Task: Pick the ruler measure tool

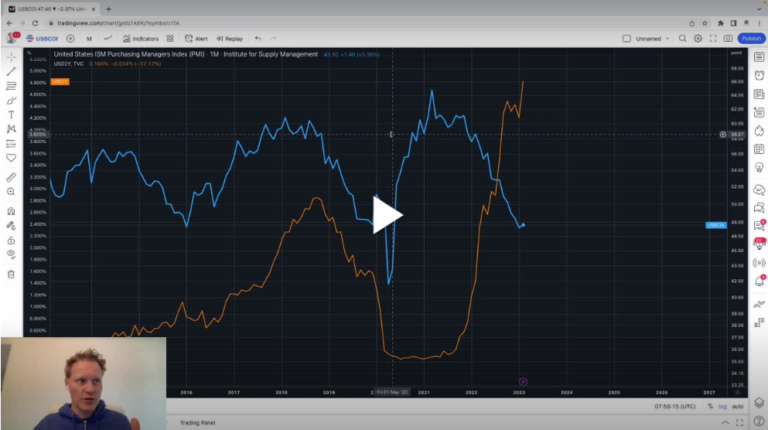Action: [x=11, y=176]
